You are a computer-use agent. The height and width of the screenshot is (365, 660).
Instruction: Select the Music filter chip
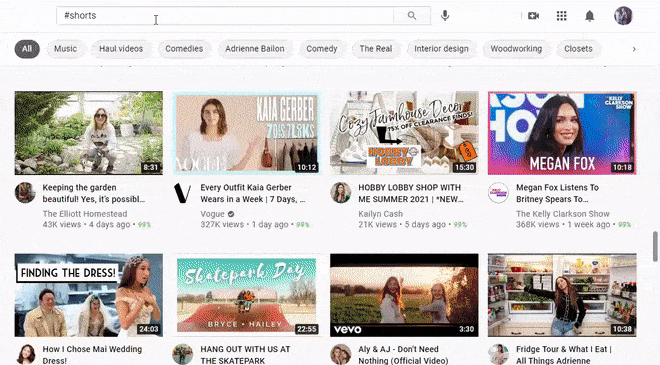[66, 49]
